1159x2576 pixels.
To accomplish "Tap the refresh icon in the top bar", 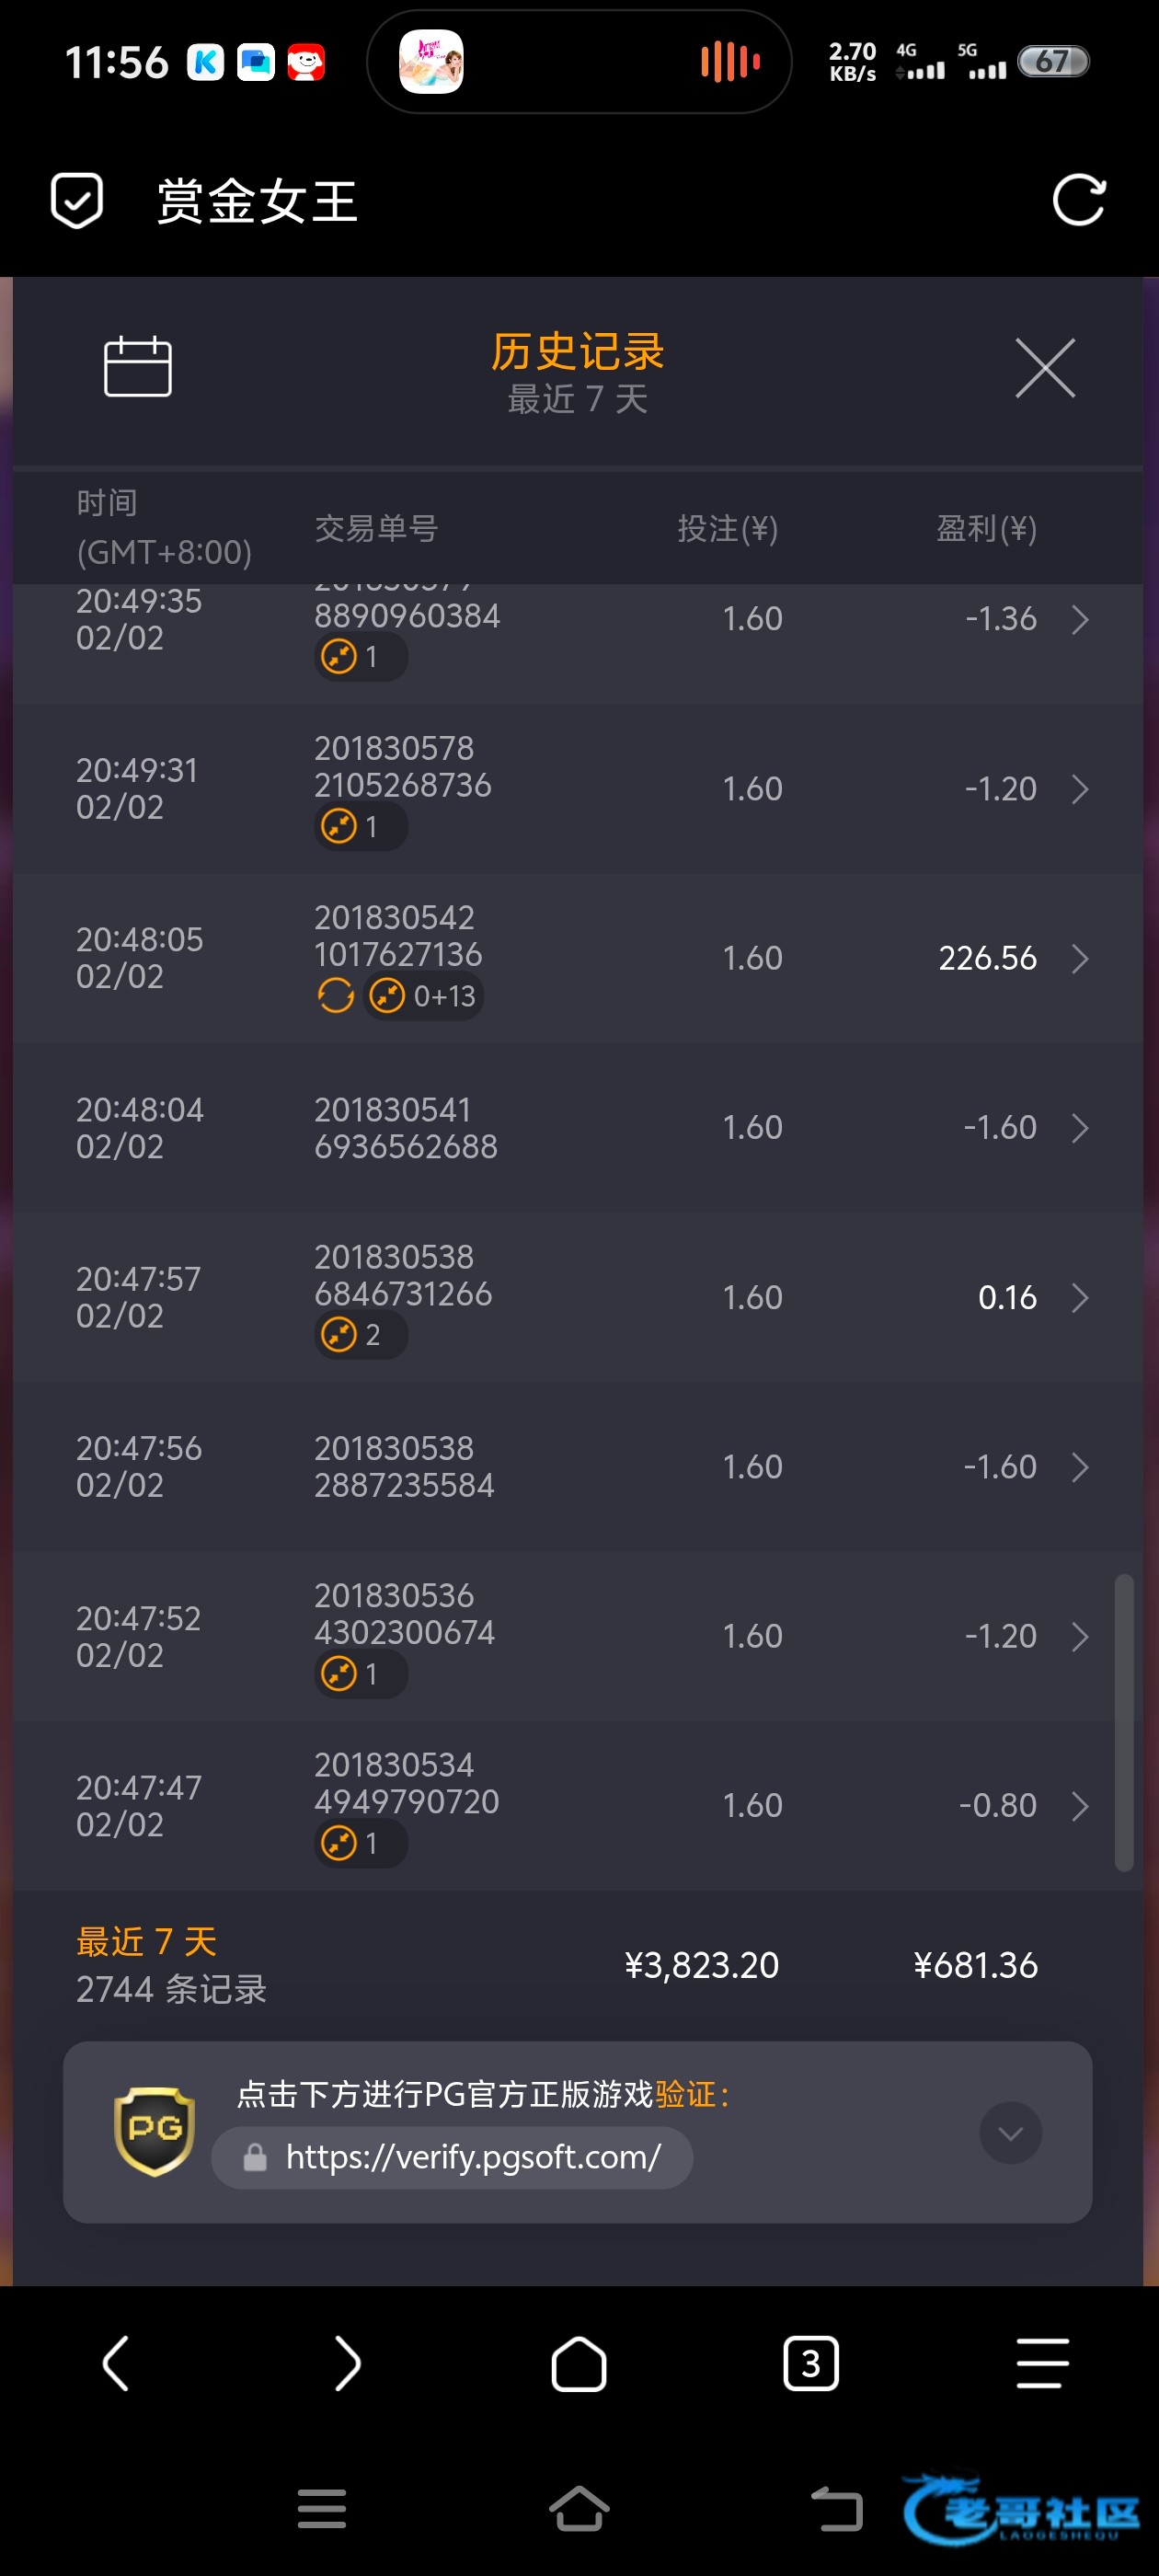I will click(x=1078, y=200).
